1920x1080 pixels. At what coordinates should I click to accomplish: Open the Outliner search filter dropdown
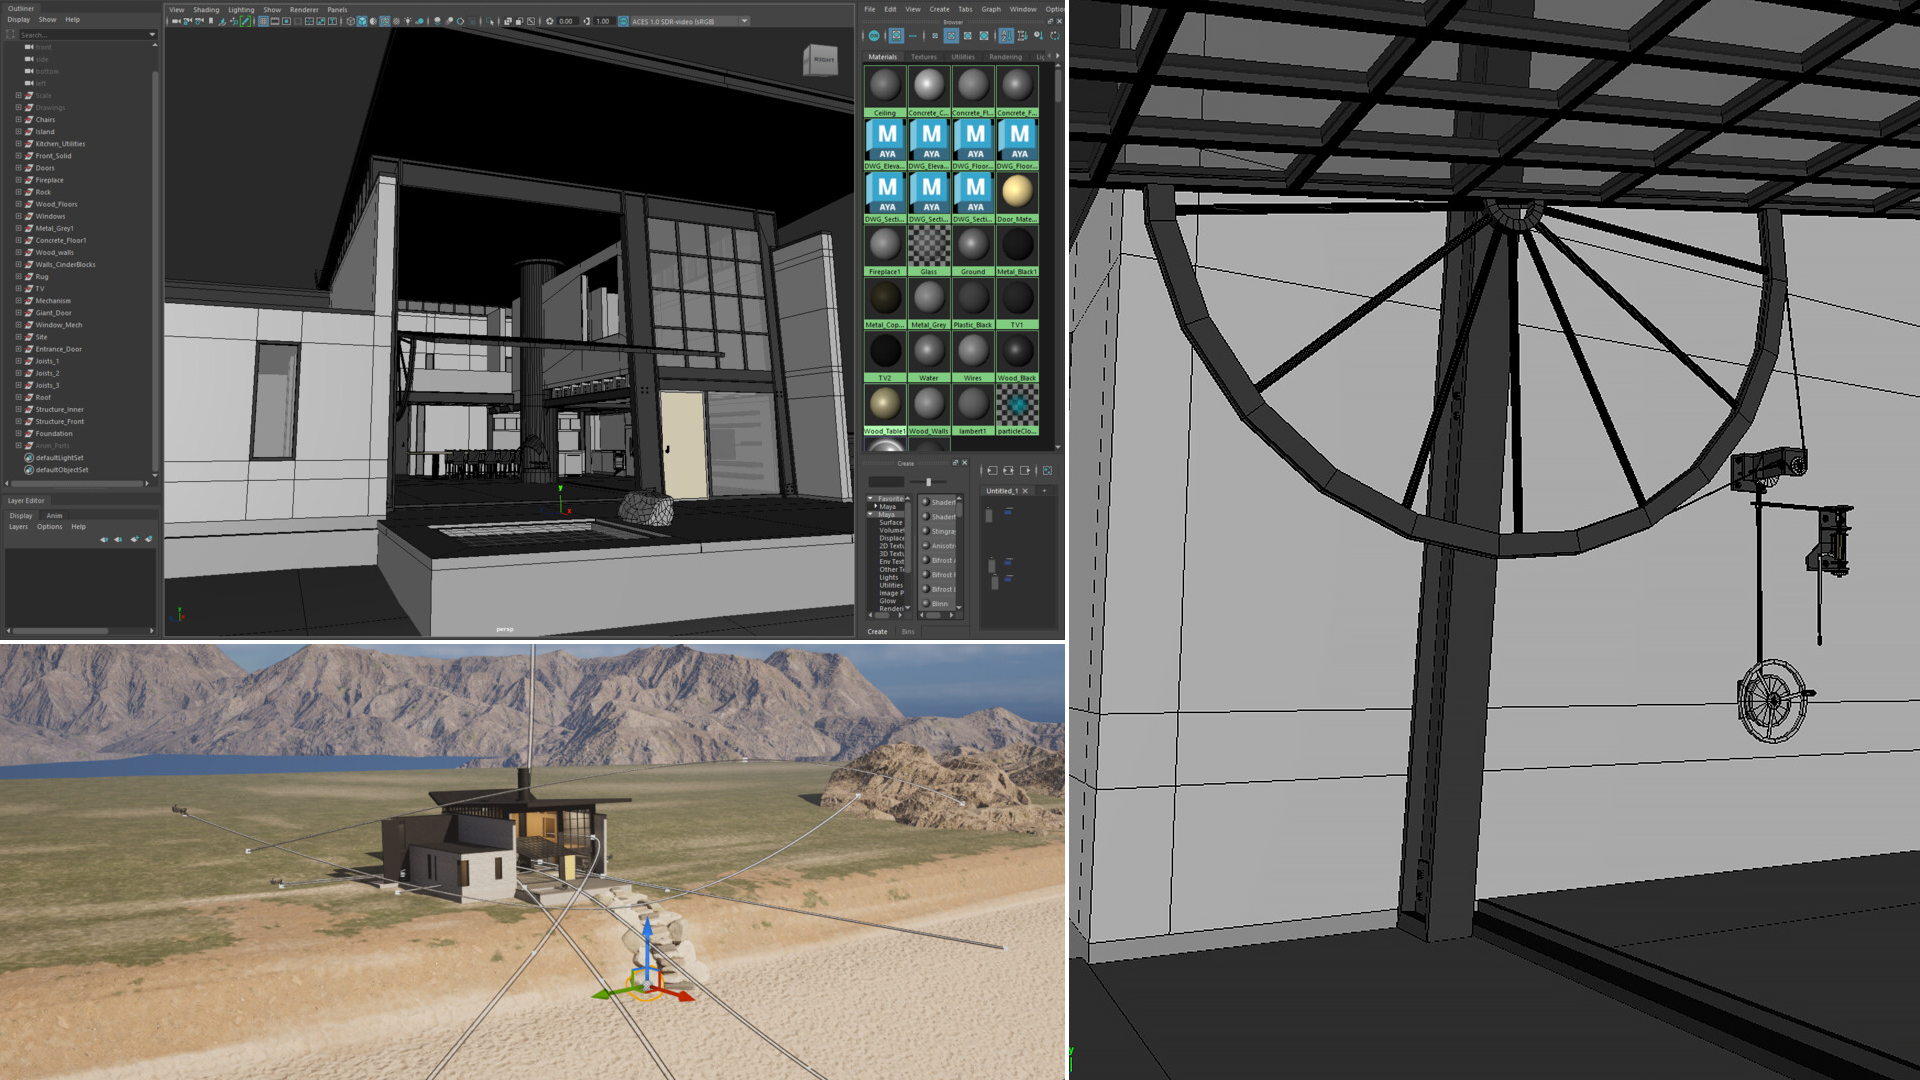(152, 35)
